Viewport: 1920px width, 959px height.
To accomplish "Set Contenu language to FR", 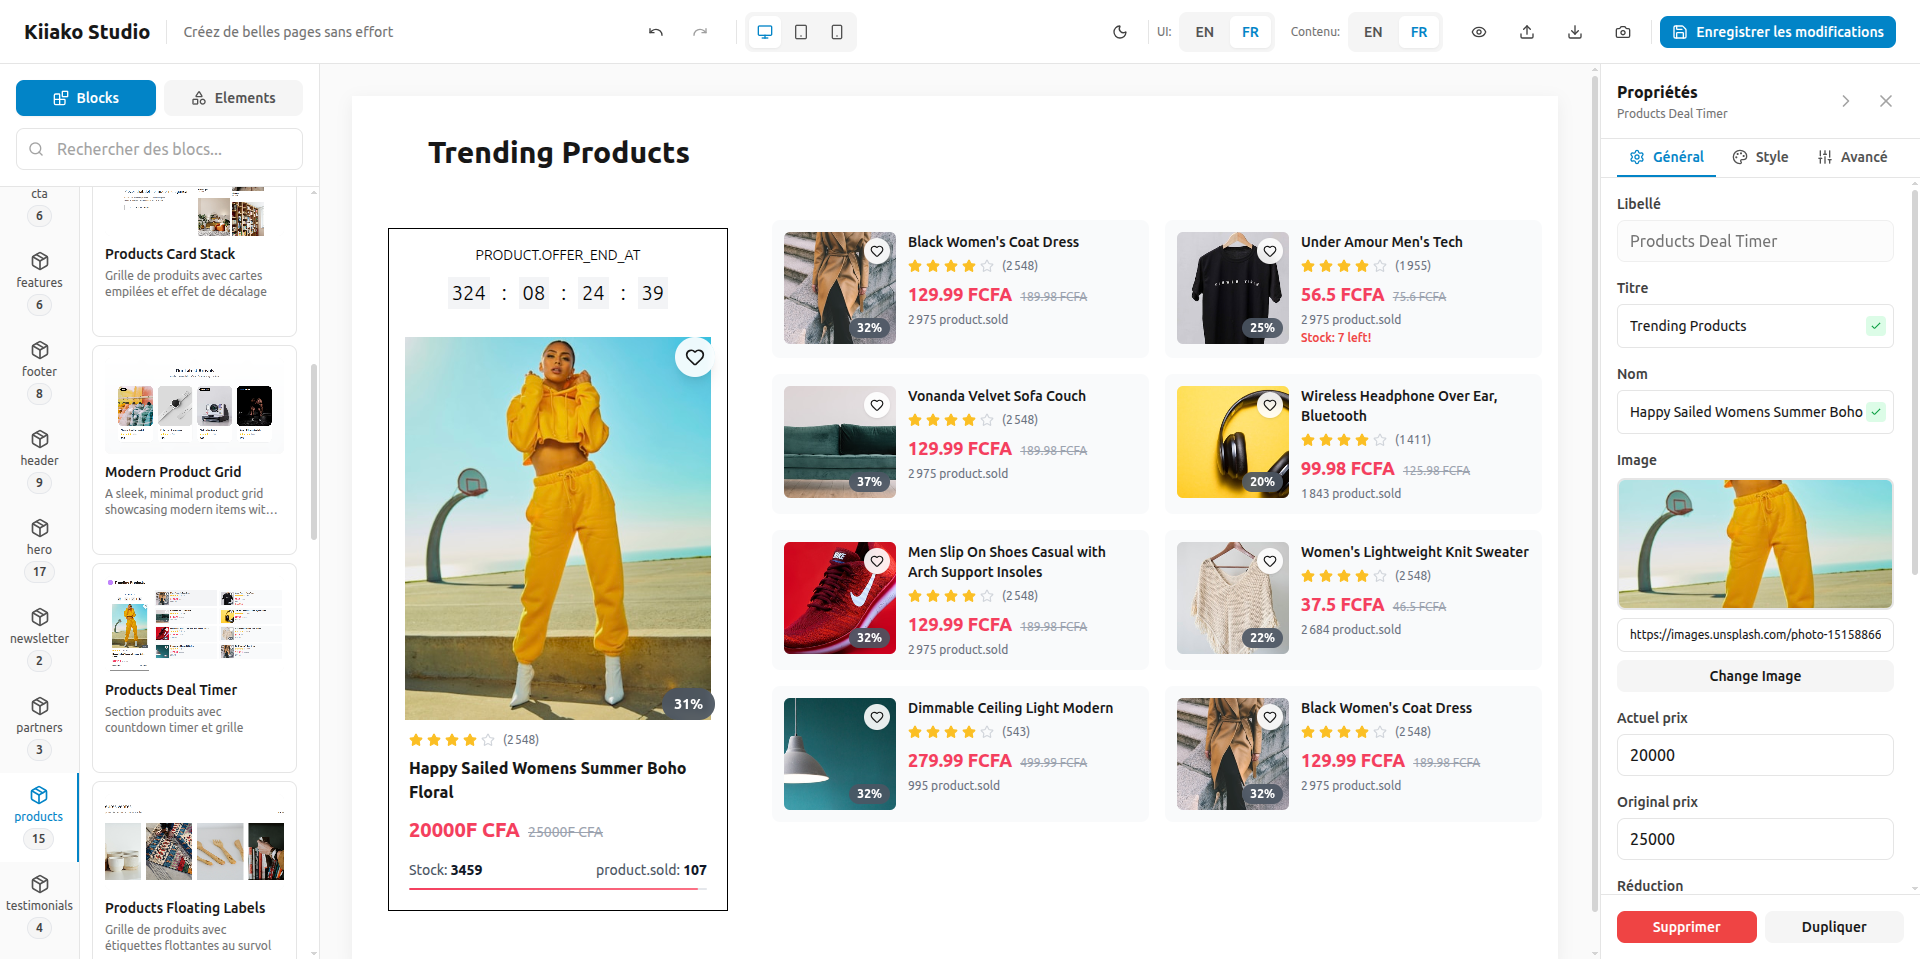I will pos(1419,32).
